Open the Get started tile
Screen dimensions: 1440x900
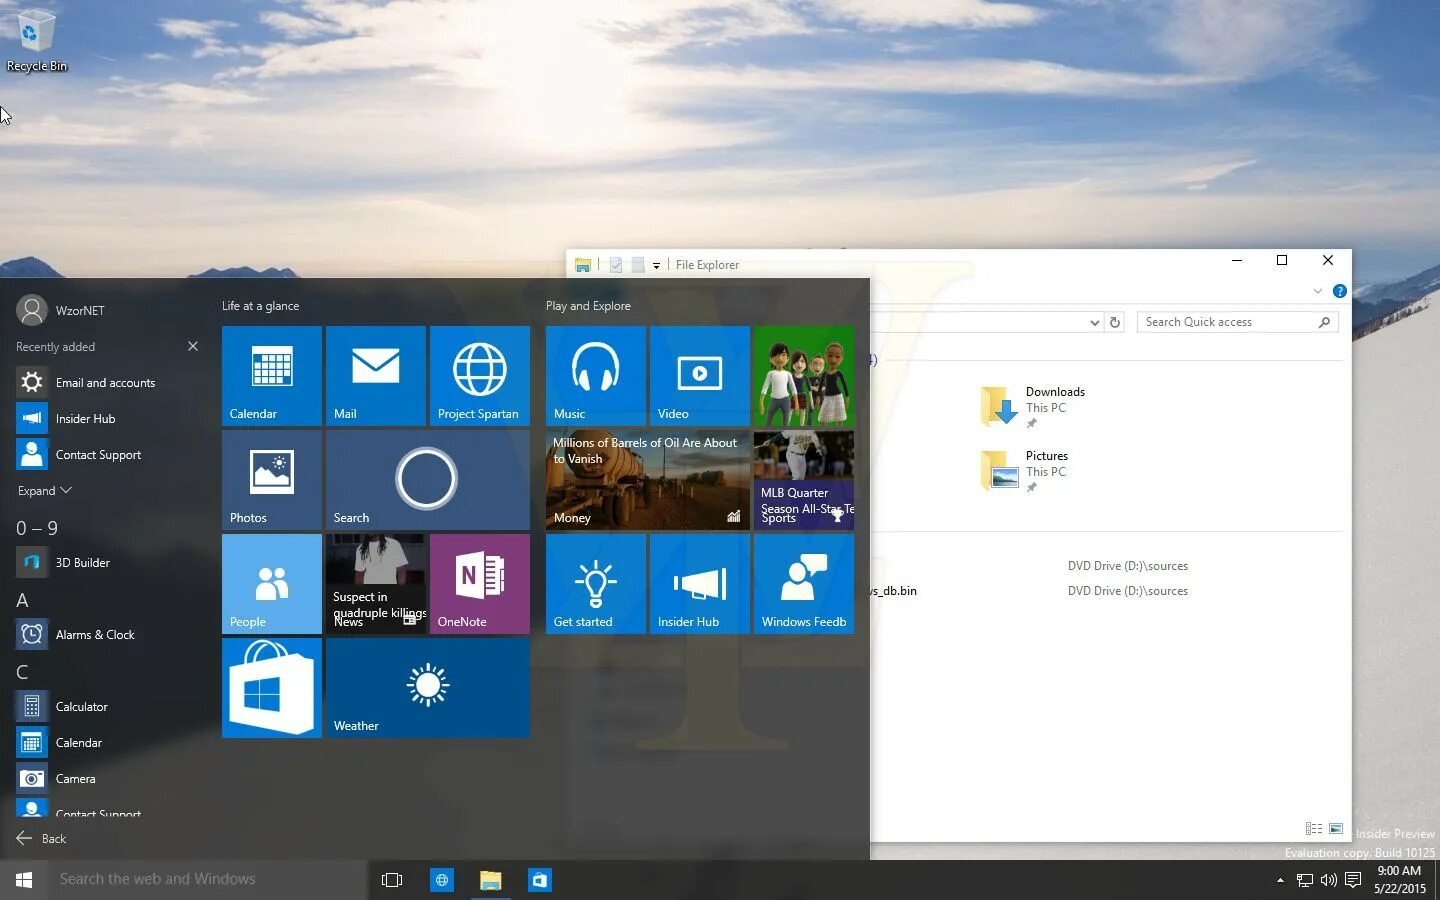[595, 584]
